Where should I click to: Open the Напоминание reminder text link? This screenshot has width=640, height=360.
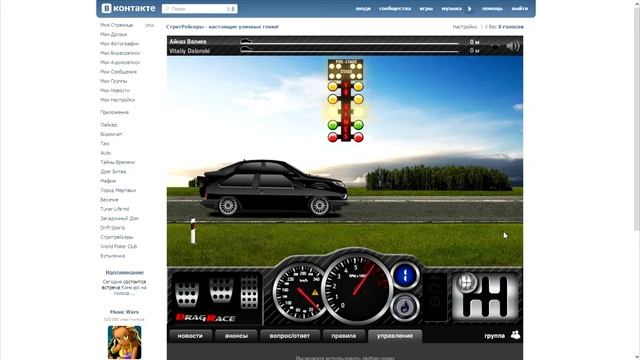tap(124, 287)
